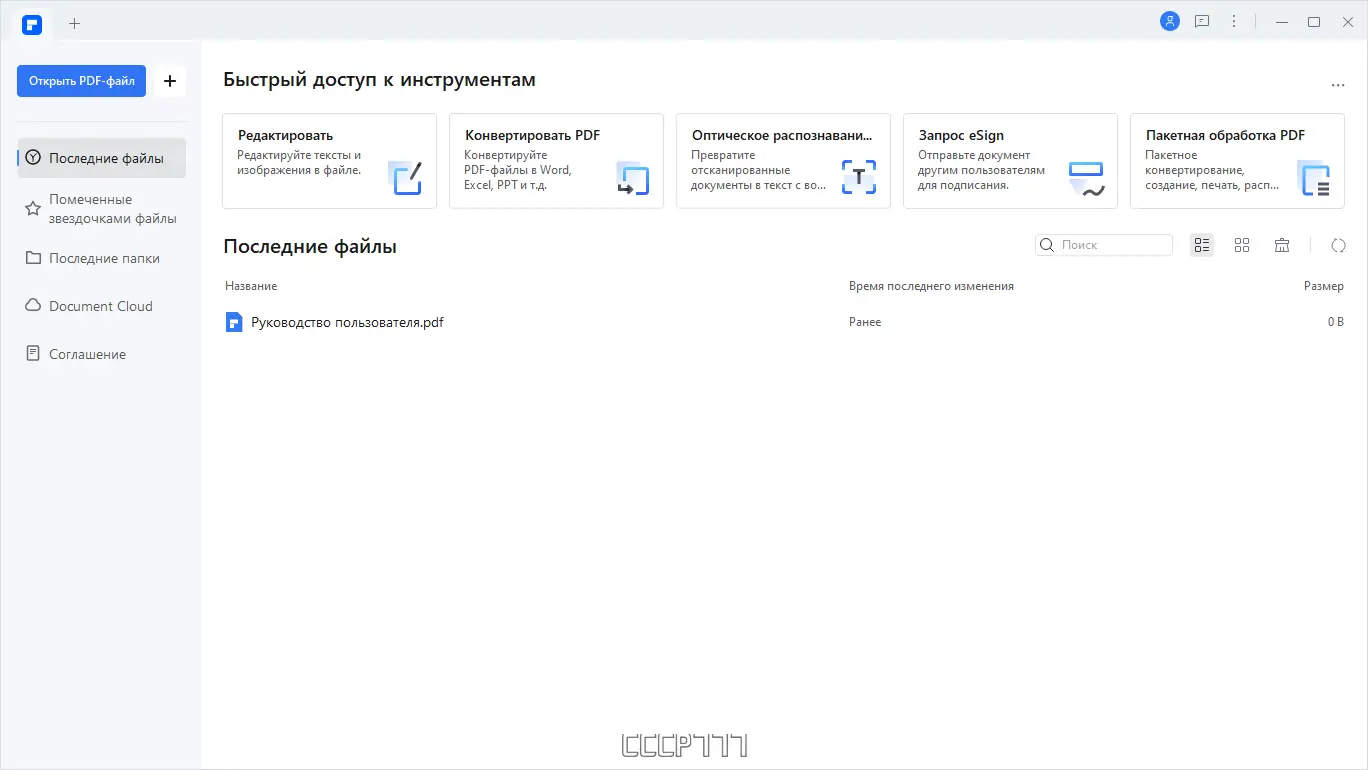Switch recent files to grid view

(1242, 245)
